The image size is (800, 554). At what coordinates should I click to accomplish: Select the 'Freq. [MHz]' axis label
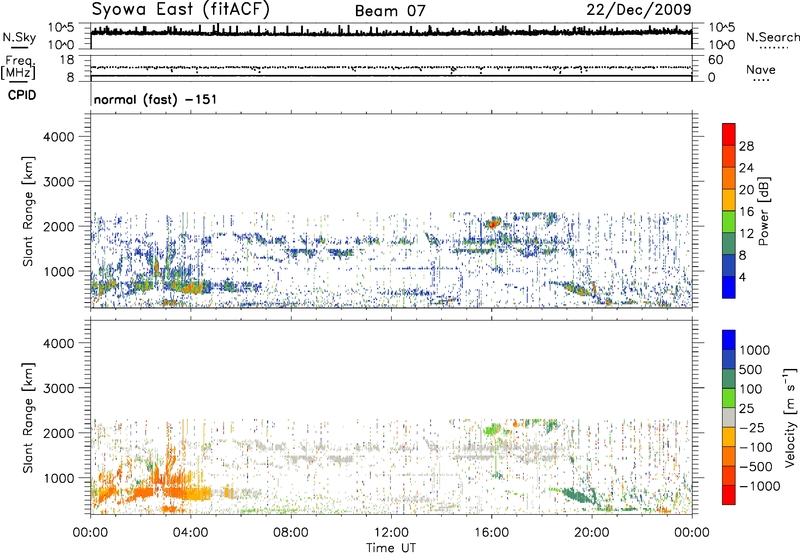pyautogui.click(x=18, y=68)
